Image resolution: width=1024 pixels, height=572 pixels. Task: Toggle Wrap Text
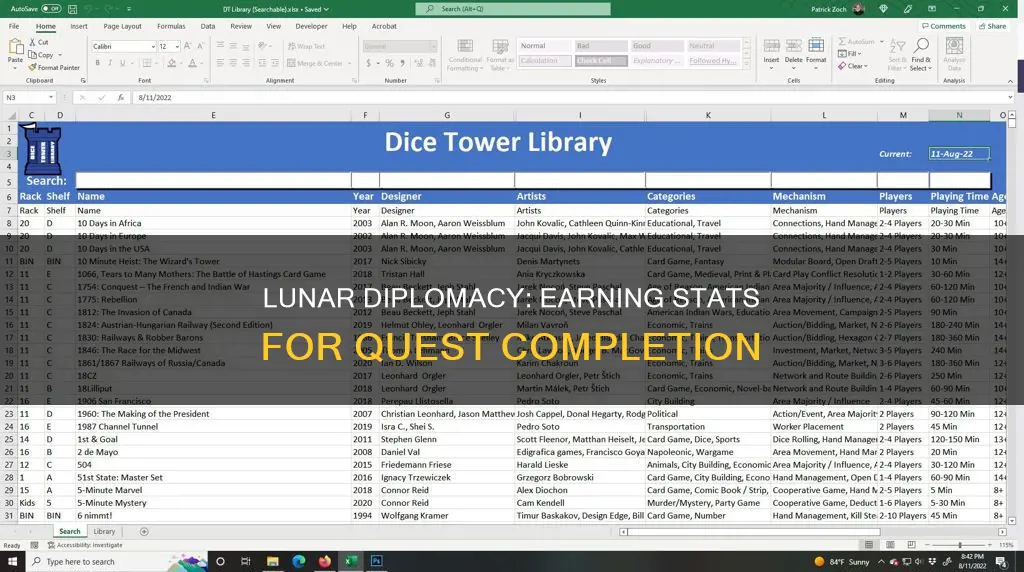pos(306,46)
